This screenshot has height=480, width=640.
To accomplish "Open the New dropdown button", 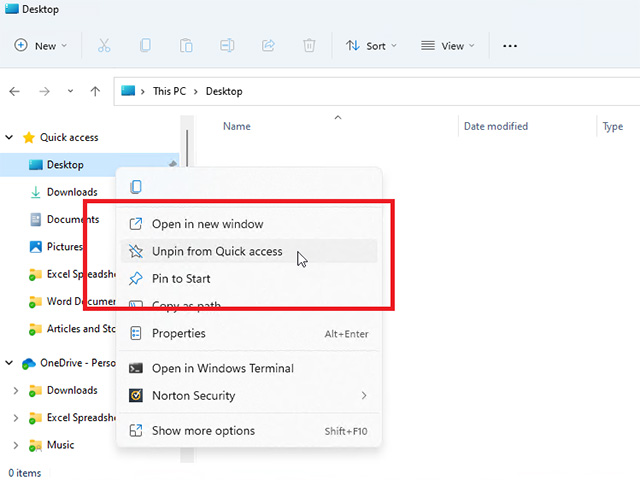I will point(40,45).
